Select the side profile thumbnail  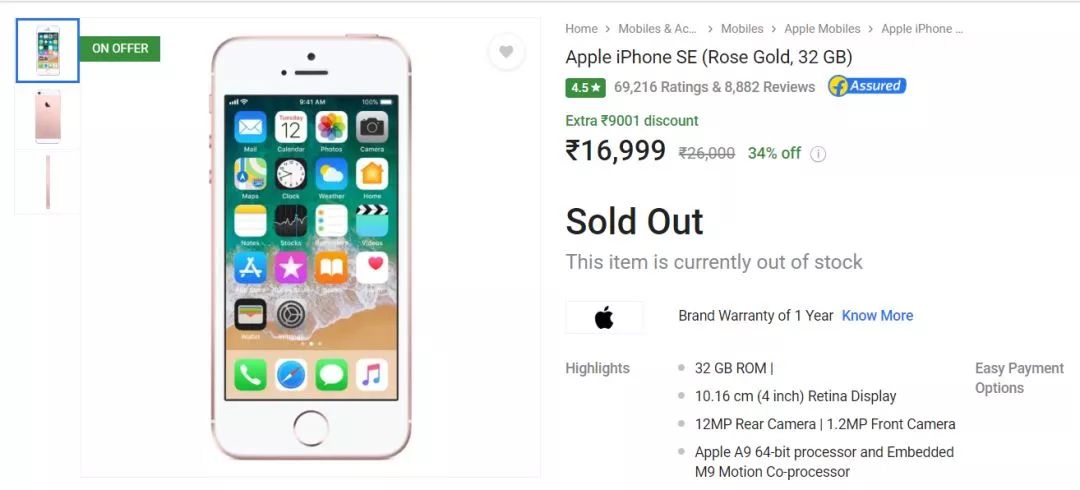point(48,182)
